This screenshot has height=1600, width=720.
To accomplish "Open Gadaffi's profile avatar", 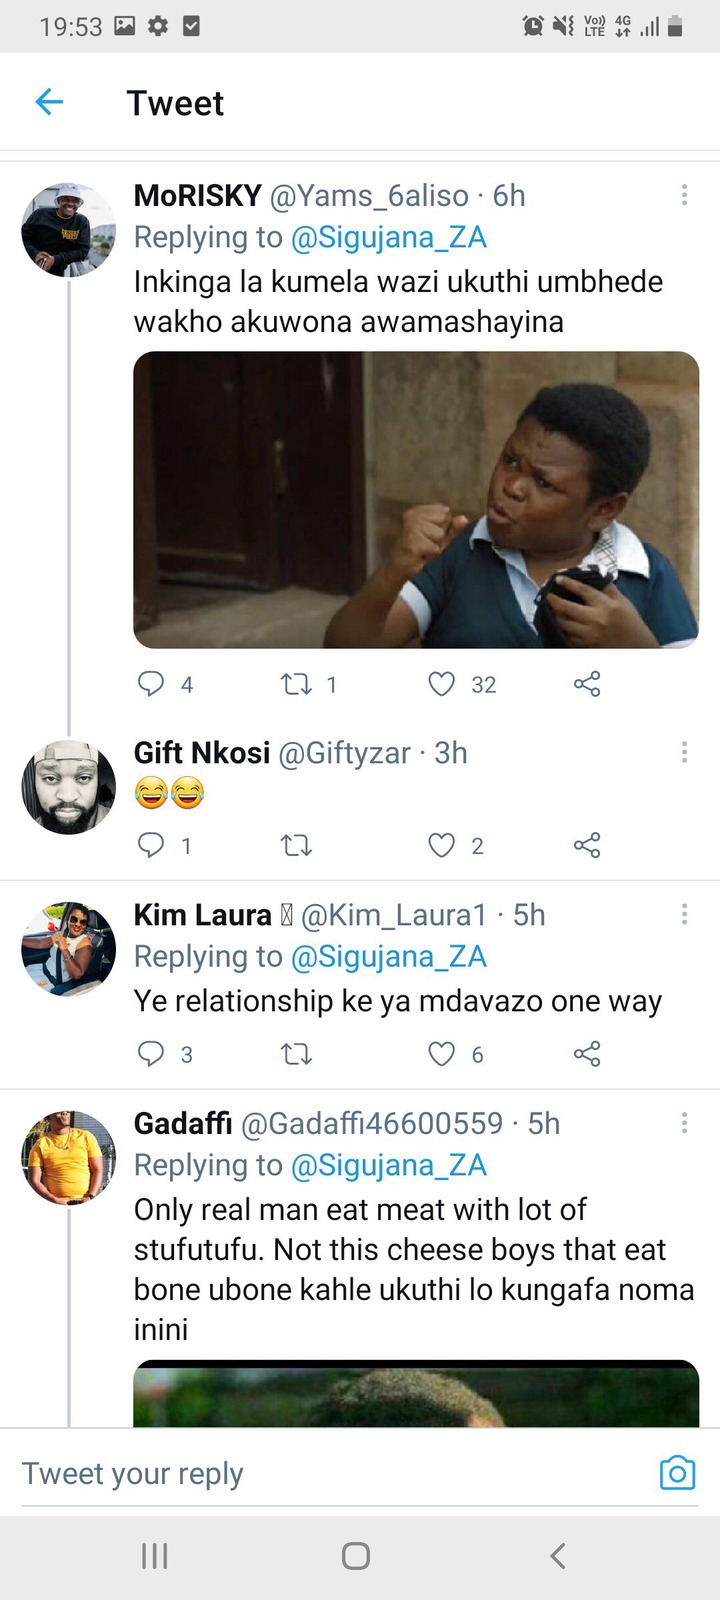I will [69, 1157].
